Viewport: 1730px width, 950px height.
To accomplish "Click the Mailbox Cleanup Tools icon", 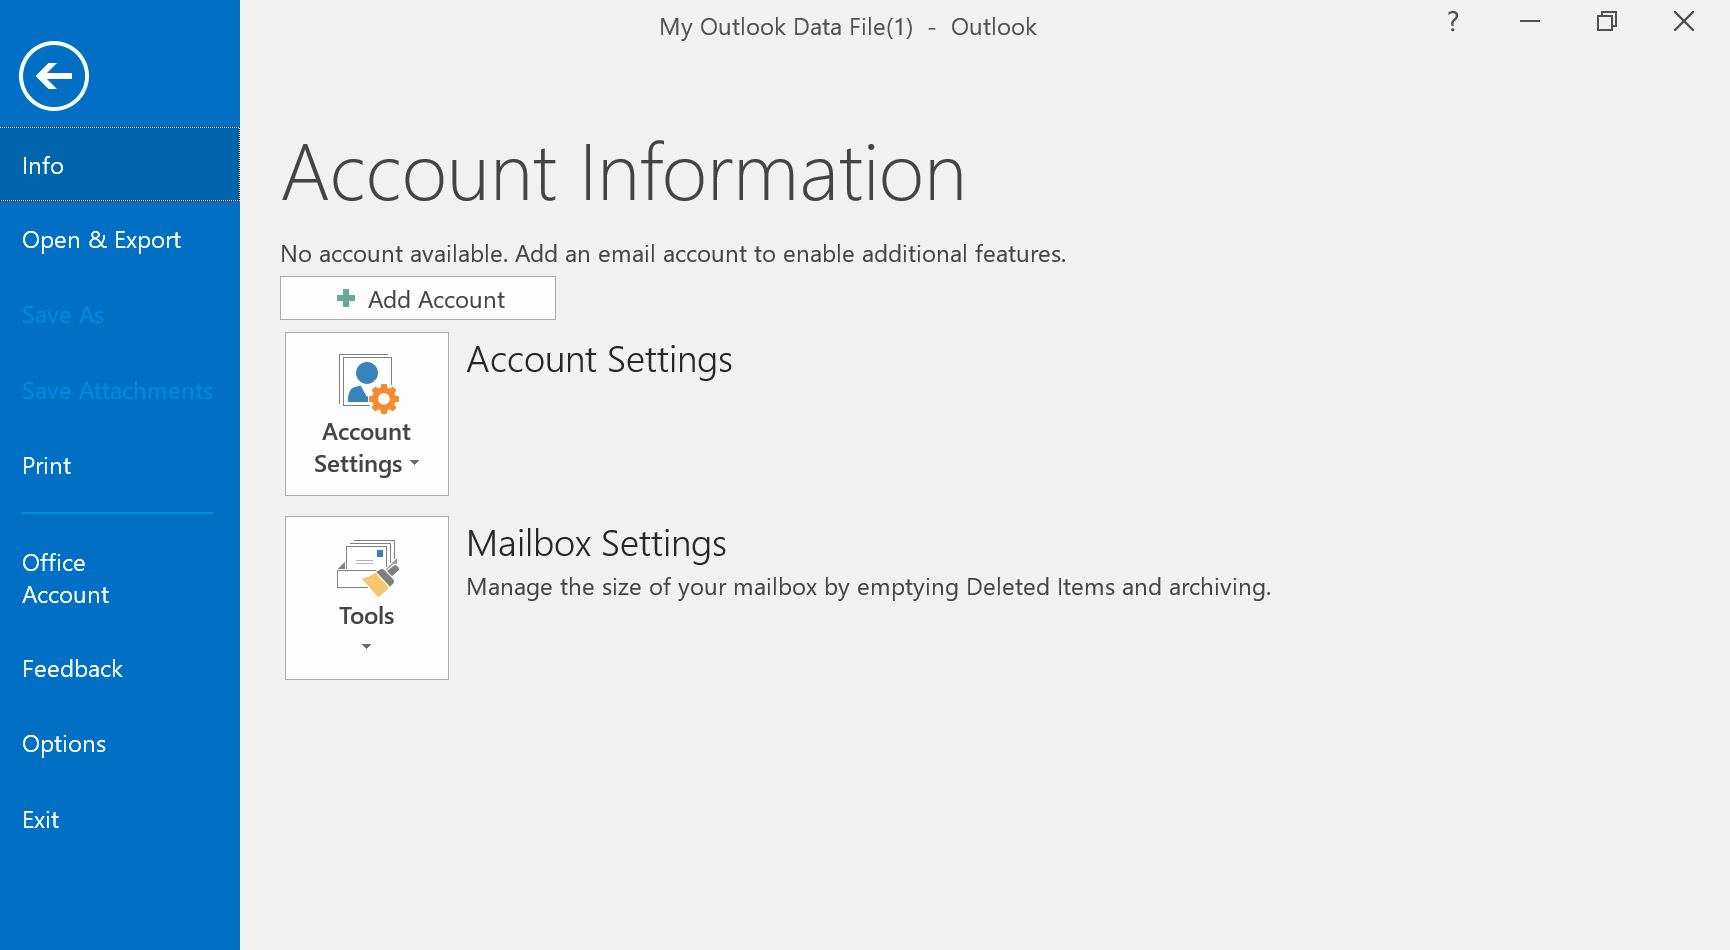I will coord(366,567).
